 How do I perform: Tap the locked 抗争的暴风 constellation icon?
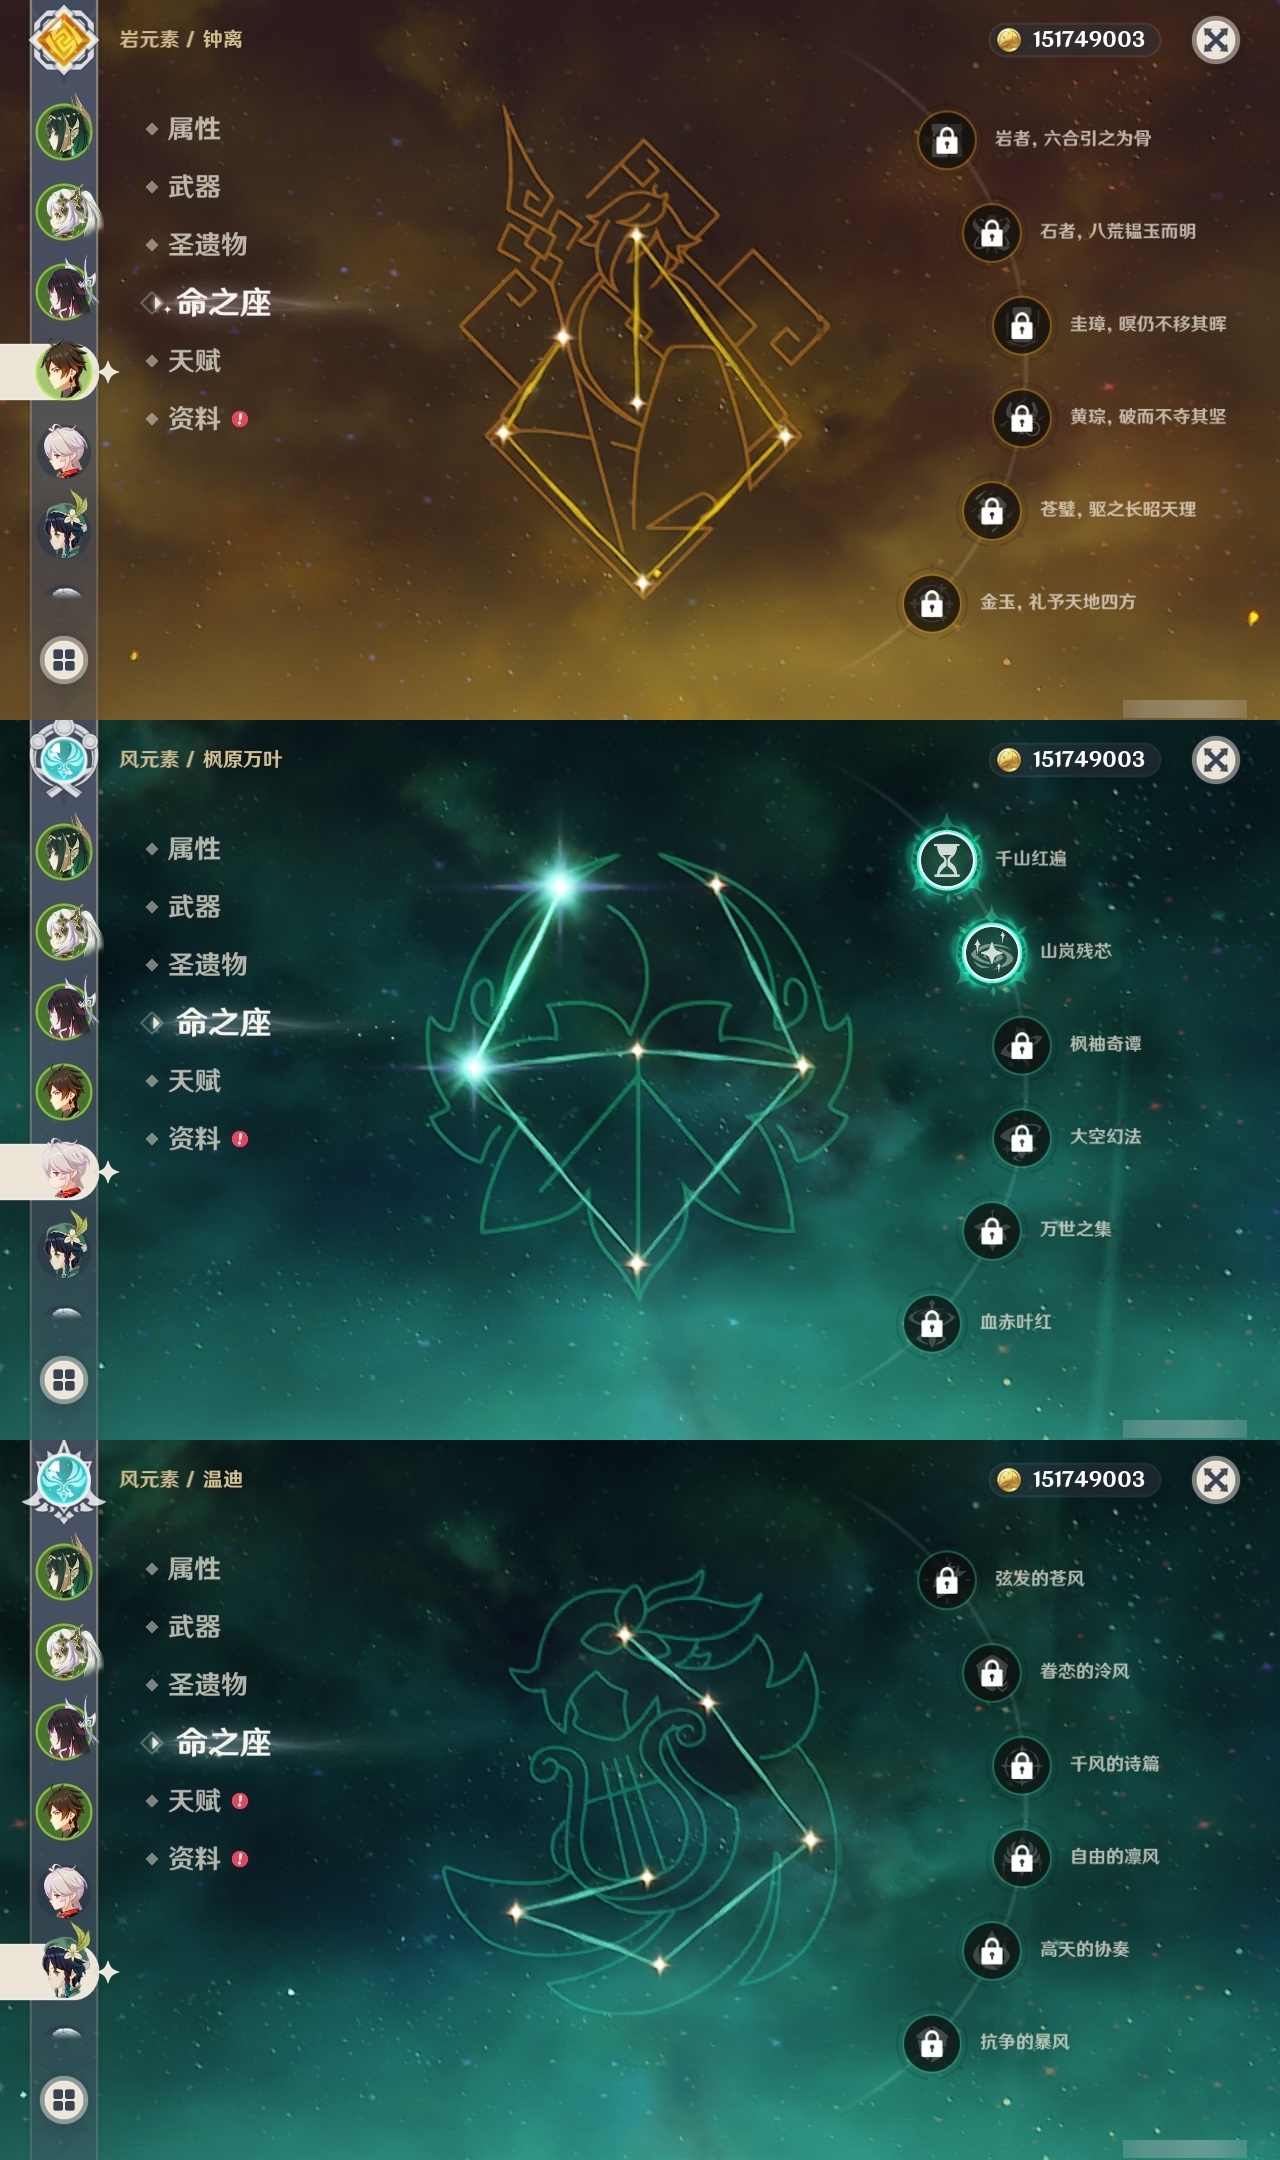pyautogui.click(x=931, y=2043)
